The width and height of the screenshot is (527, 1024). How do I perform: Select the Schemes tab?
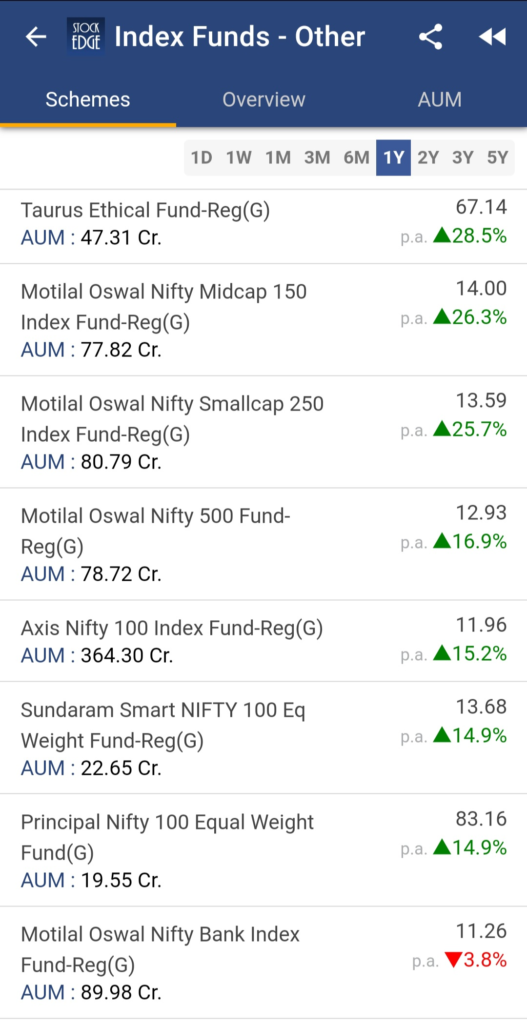tap(88, 99)
